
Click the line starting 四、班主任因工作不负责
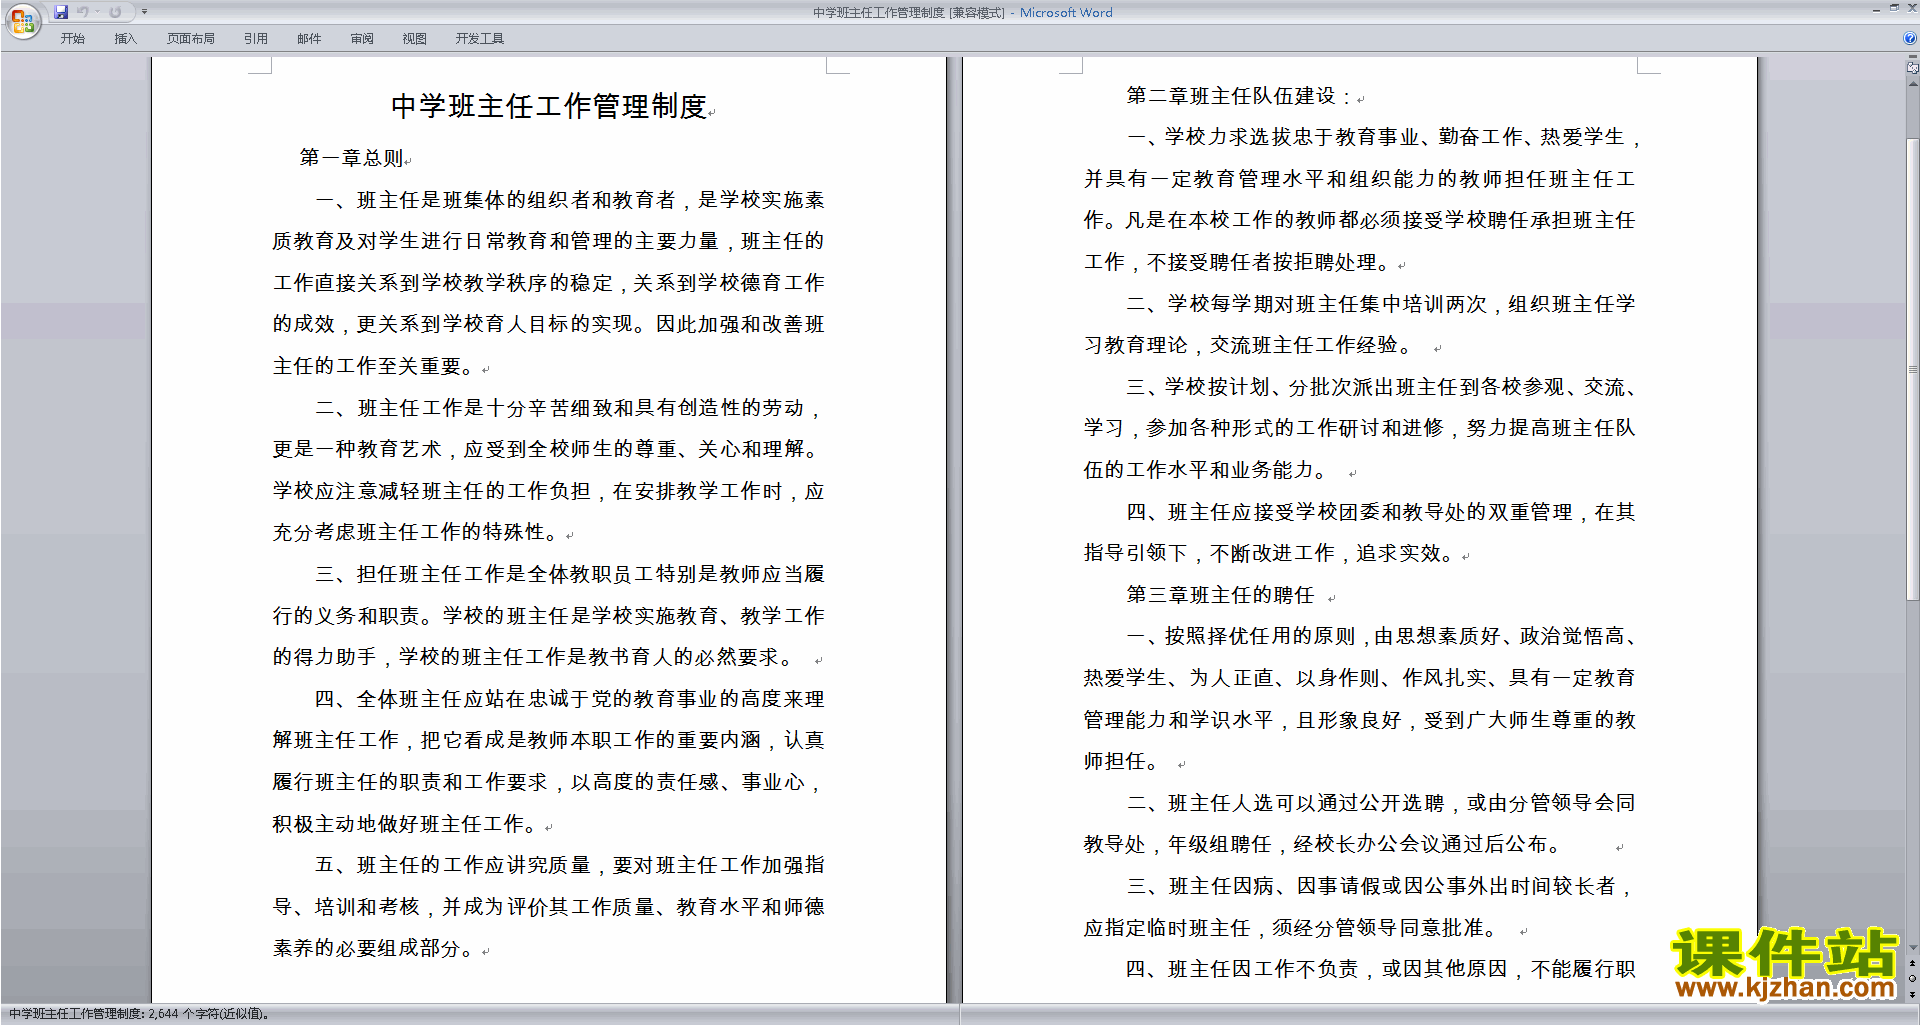pyautogui.click(x=1381, y=969)
